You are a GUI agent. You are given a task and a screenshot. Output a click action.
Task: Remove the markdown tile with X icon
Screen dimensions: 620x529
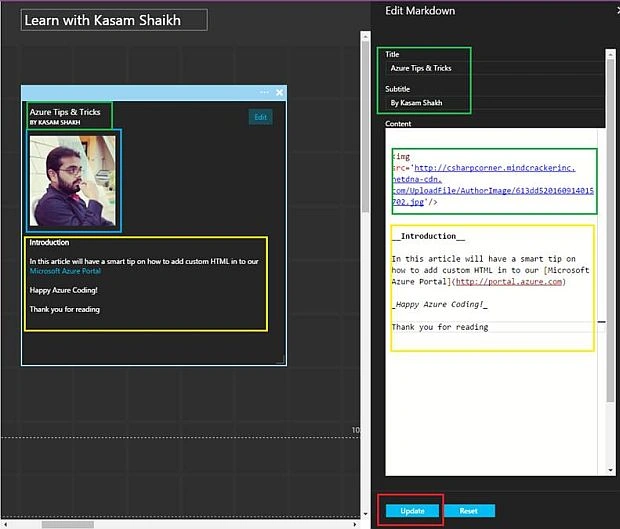[280, 93]
